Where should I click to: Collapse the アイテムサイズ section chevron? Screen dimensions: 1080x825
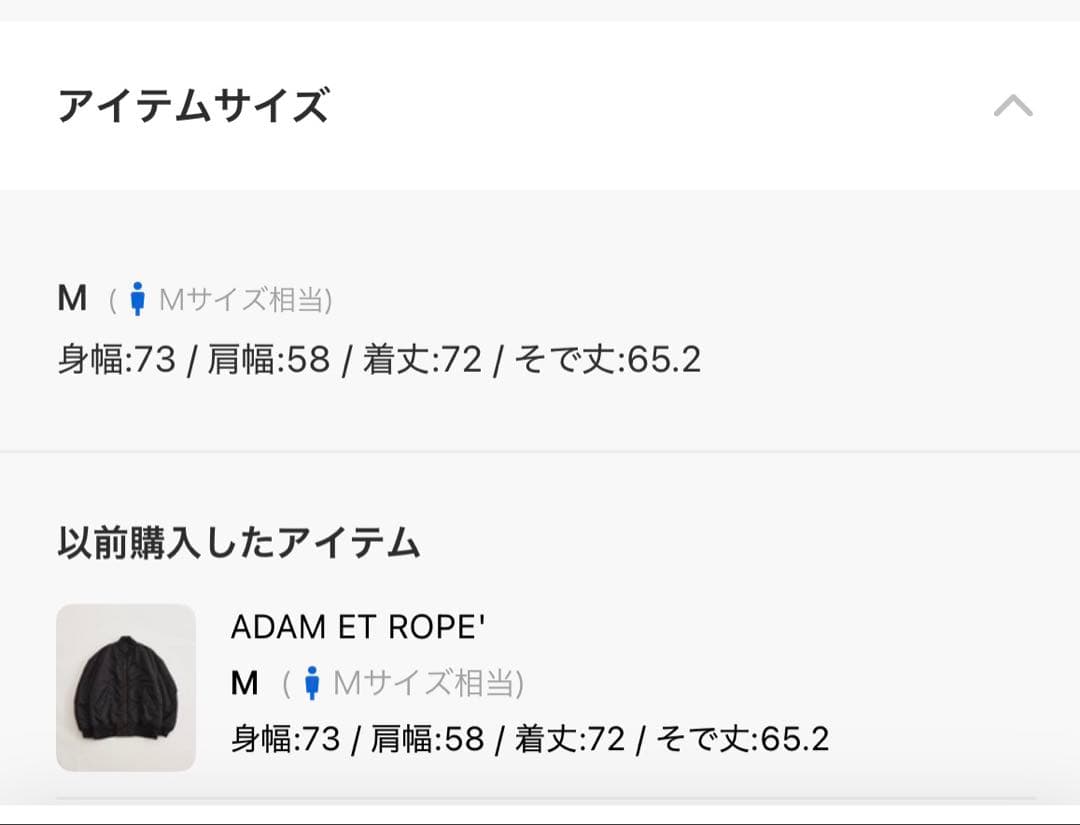pyautogui.click(x=1012, y=106)
